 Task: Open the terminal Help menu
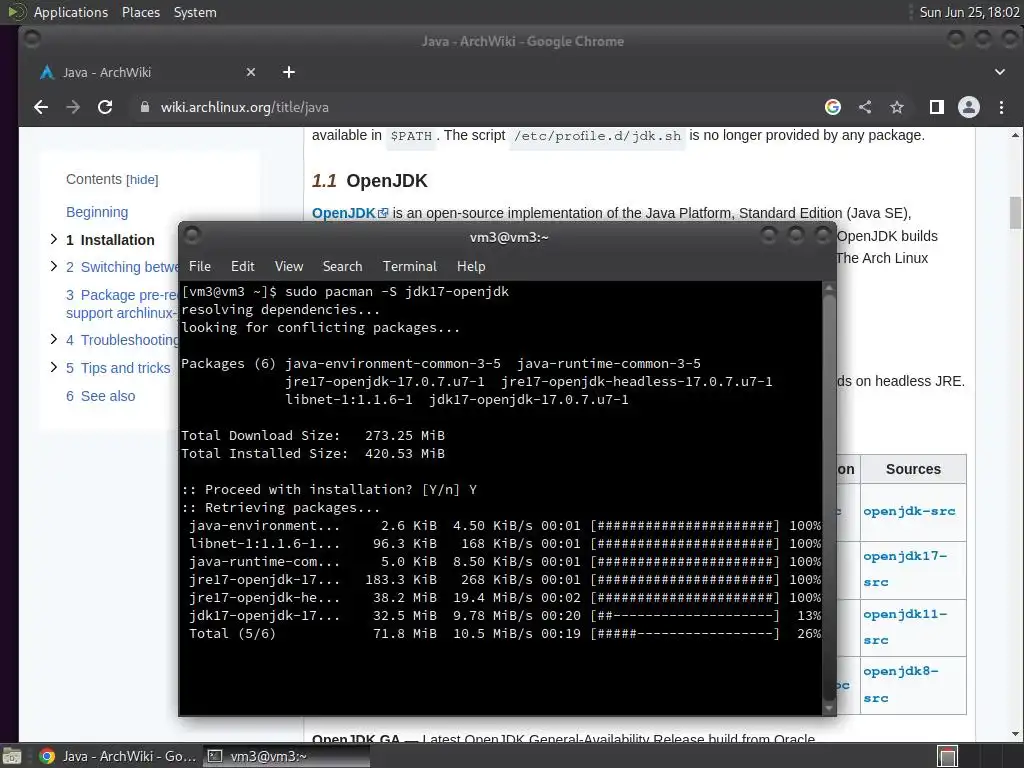coord(471,266)
